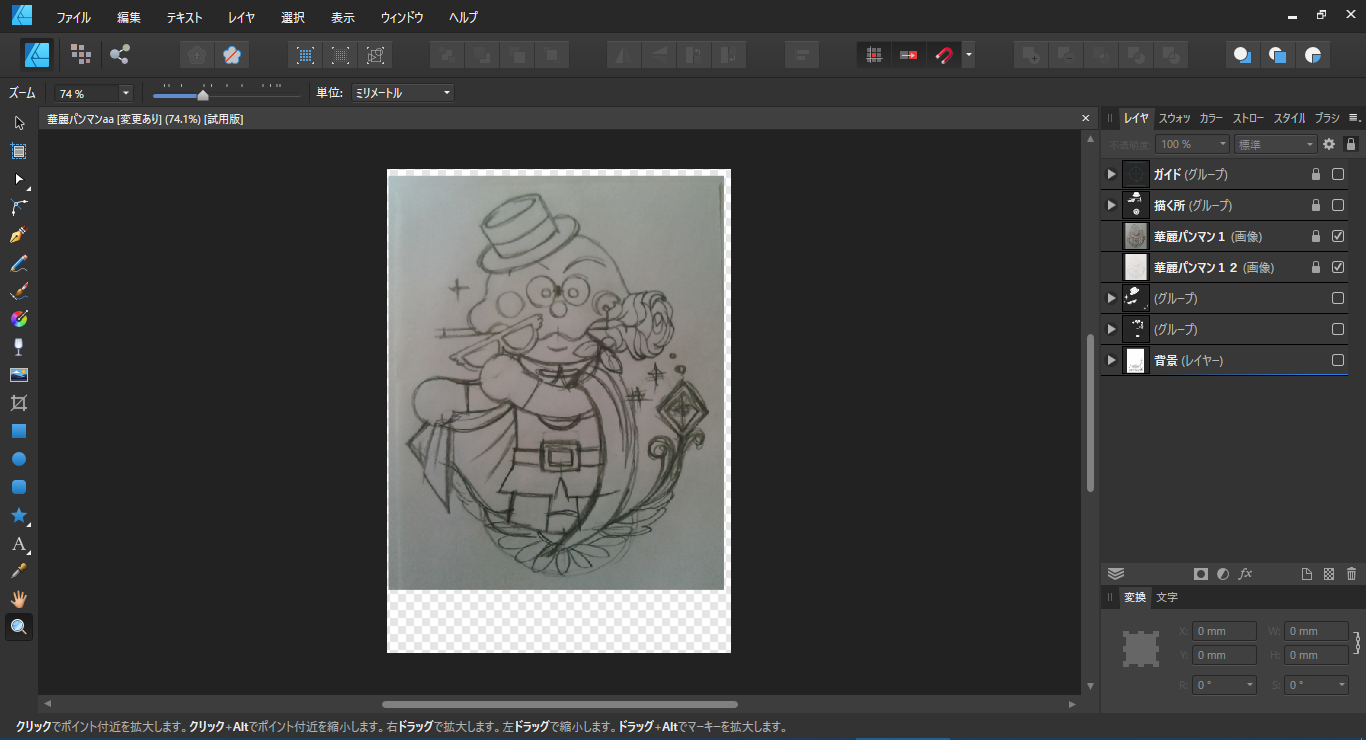Open the blend mode 標準 dropdown
This screenshot has width=1366, height=740.
tap(1276, 144)
